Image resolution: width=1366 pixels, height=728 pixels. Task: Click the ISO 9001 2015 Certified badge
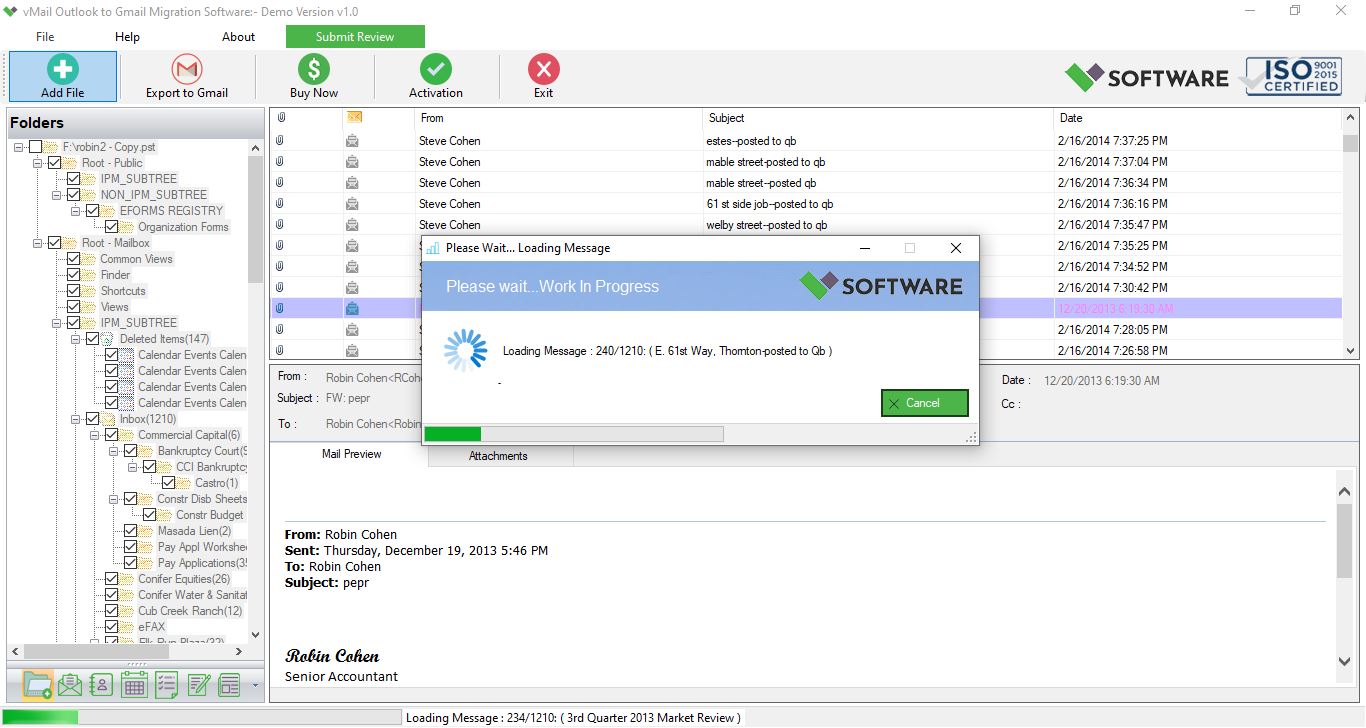[x=1293, y=76]
